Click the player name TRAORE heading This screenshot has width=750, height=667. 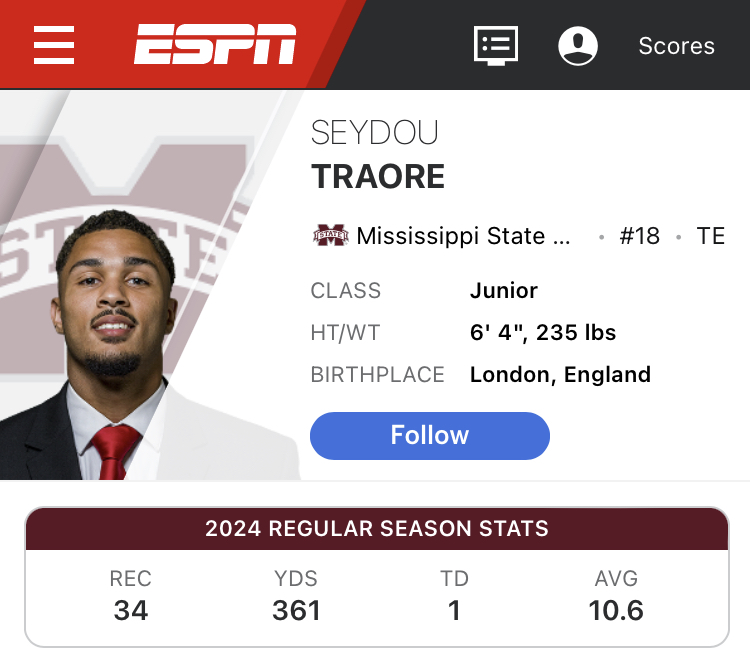378,177
